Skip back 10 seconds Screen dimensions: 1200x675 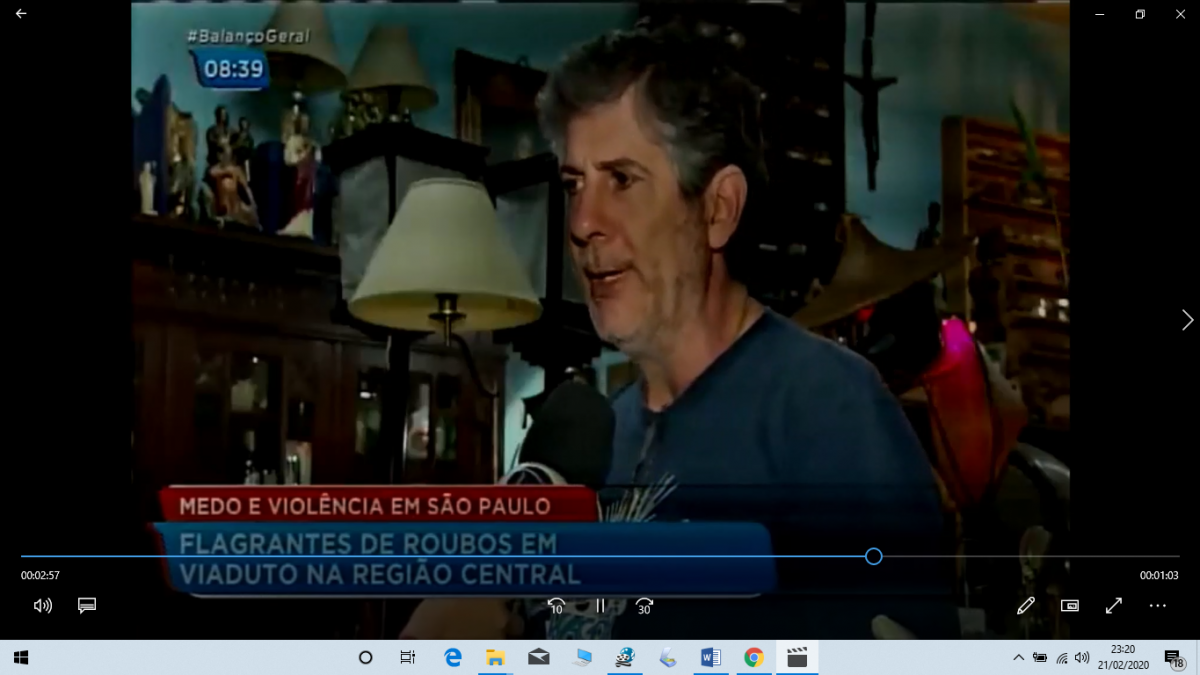point(557,605)
